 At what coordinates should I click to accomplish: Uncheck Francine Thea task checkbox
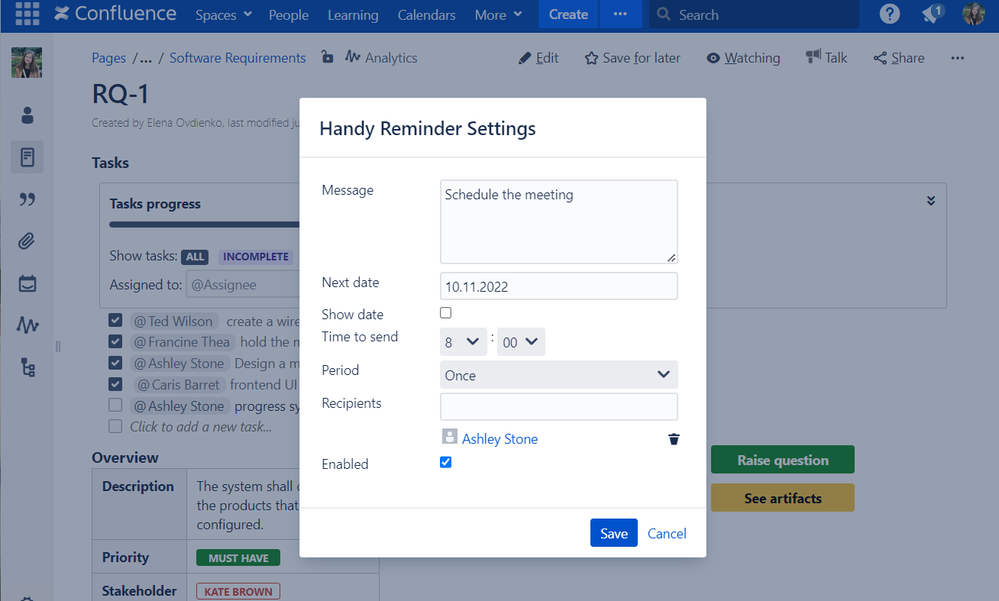pyautogui.click(x=115, y=342)
